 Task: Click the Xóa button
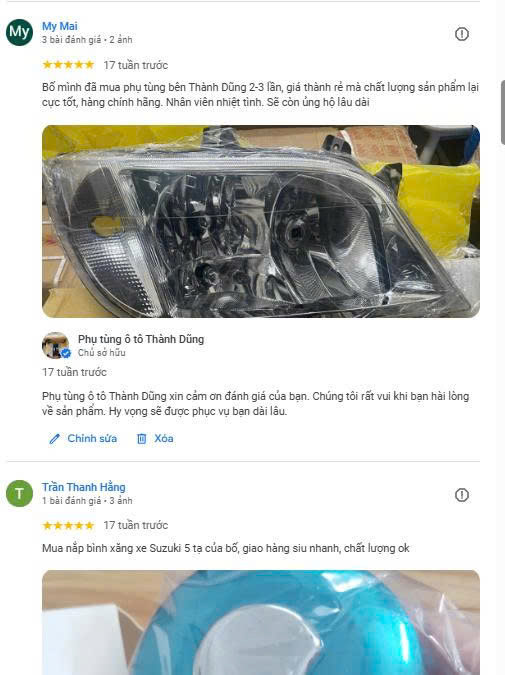(155, 439)
